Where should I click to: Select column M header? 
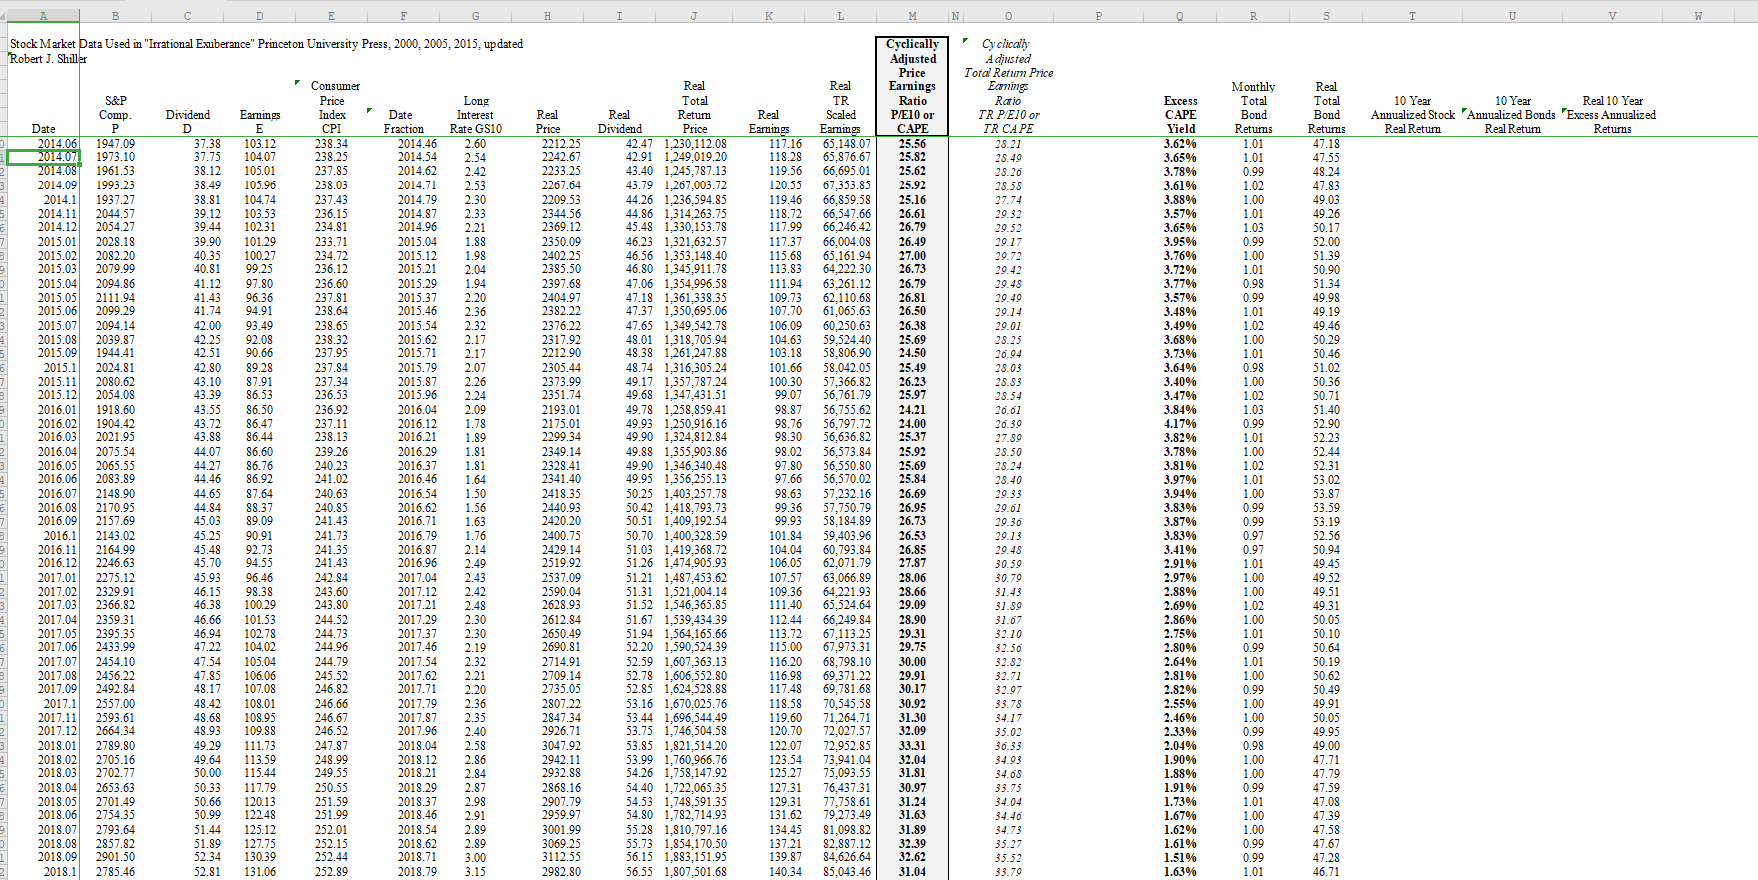(912, 15)
